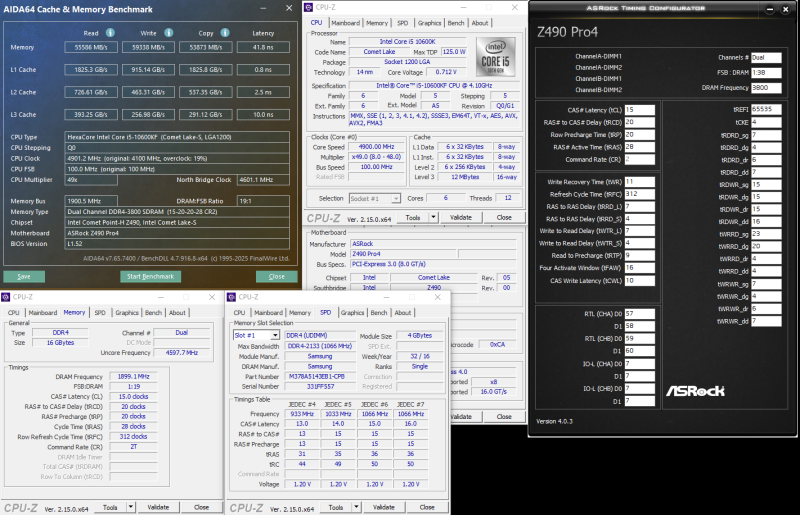
Task: Click the tRCD value field in Timing Configurator
Action: (x=639, y=122)
